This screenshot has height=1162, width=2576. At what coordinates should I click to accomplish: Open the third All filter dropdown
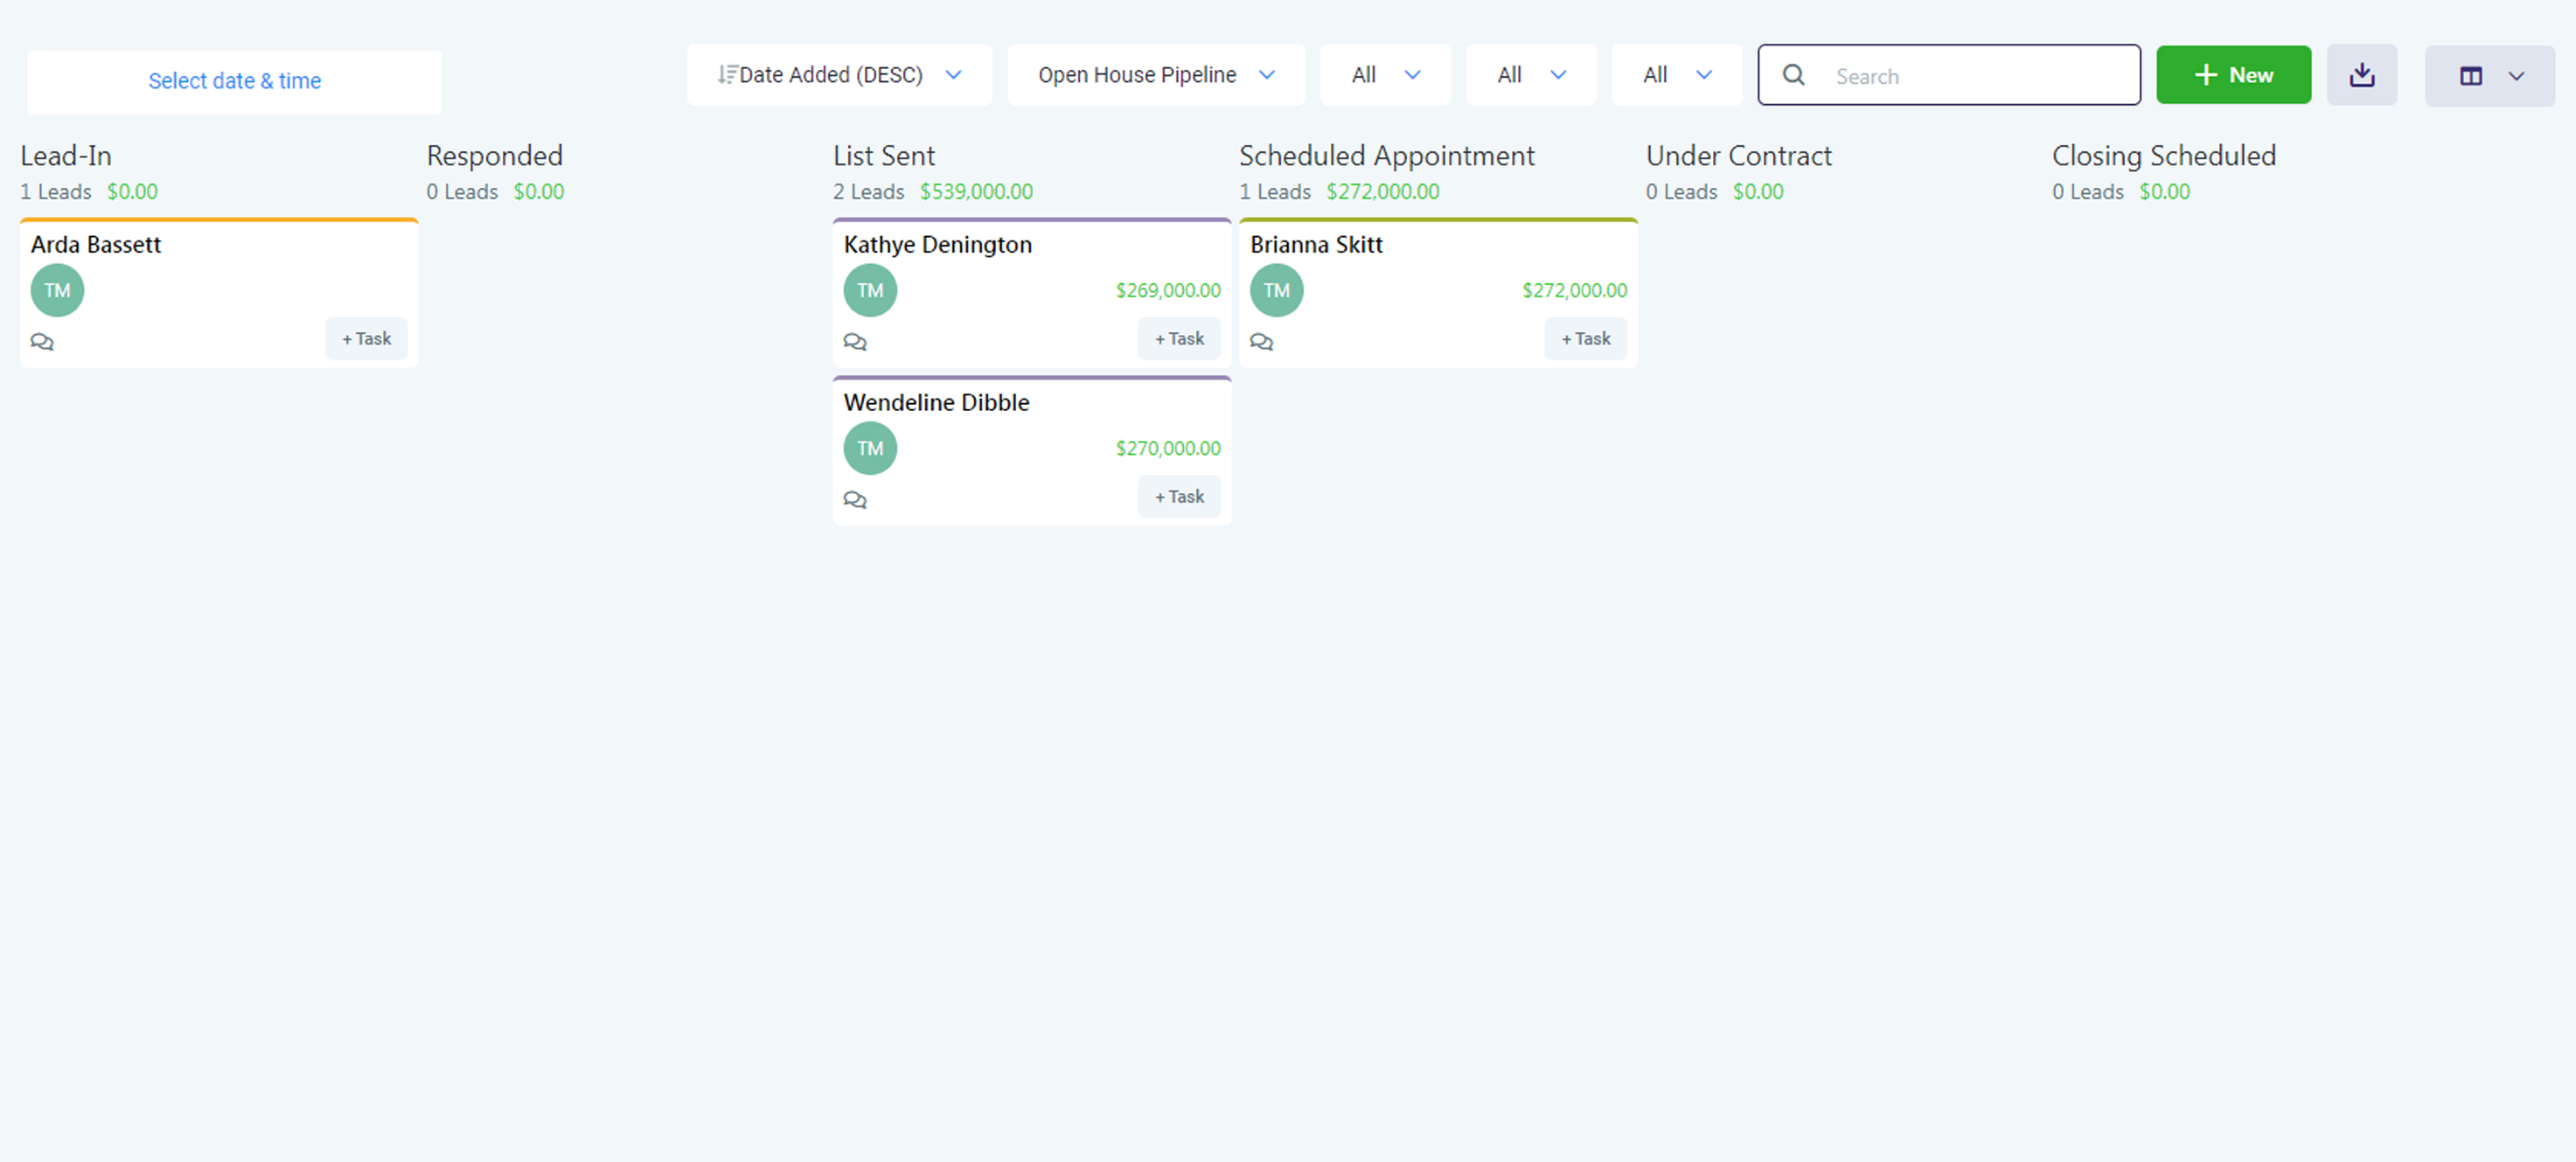pos(1677,75)
